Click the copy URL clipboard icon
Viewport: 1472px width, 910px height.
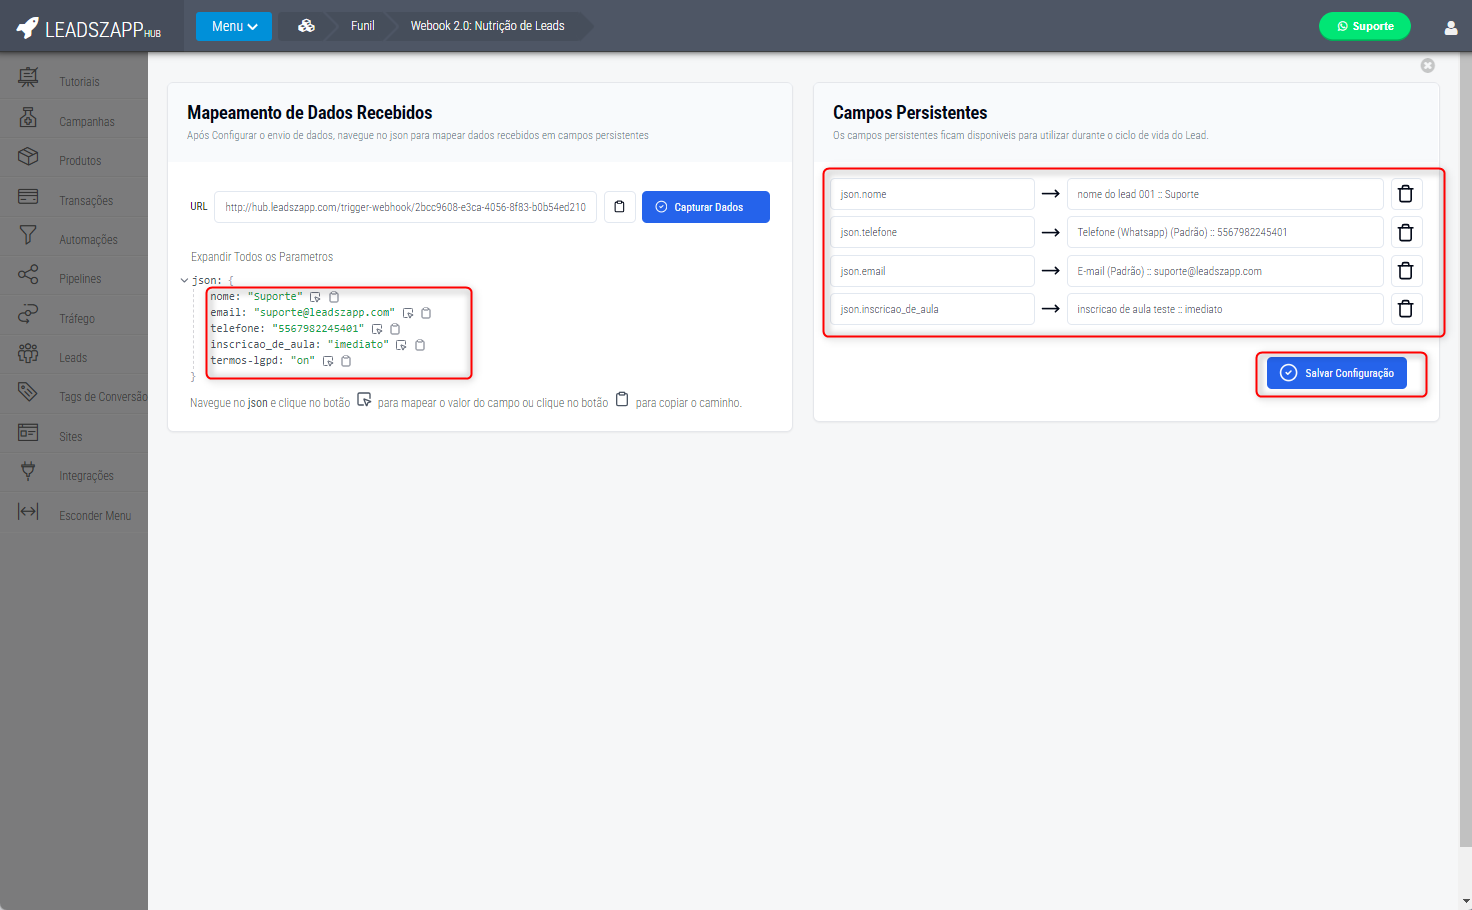tap(619, 207)
